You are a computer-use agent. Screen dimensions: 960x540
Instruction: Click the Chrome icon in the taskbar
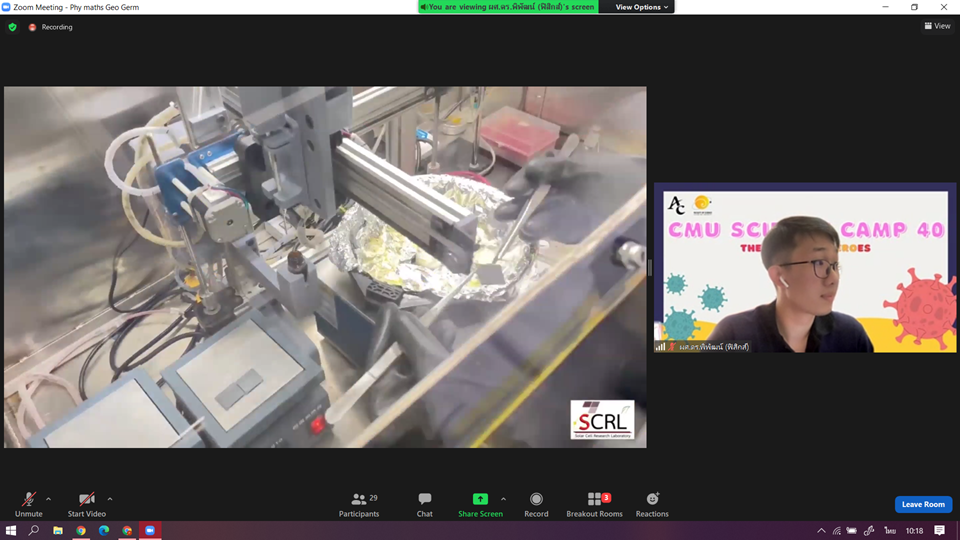(x=80, y=531)
